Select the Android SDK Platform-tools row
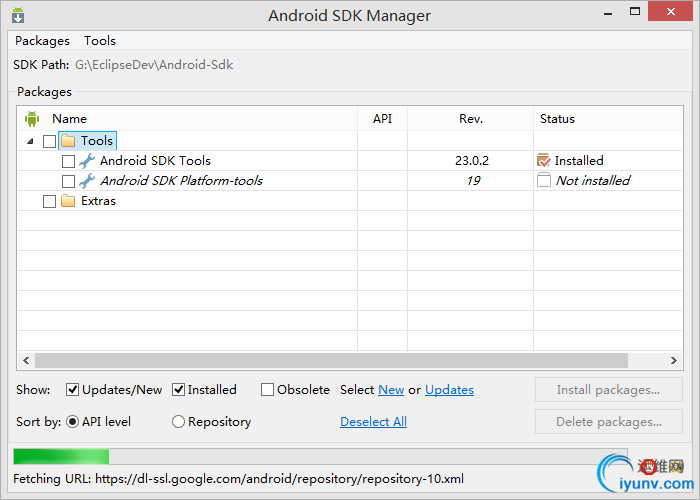Viewport: 700px width, 500px height. [350, 181]
